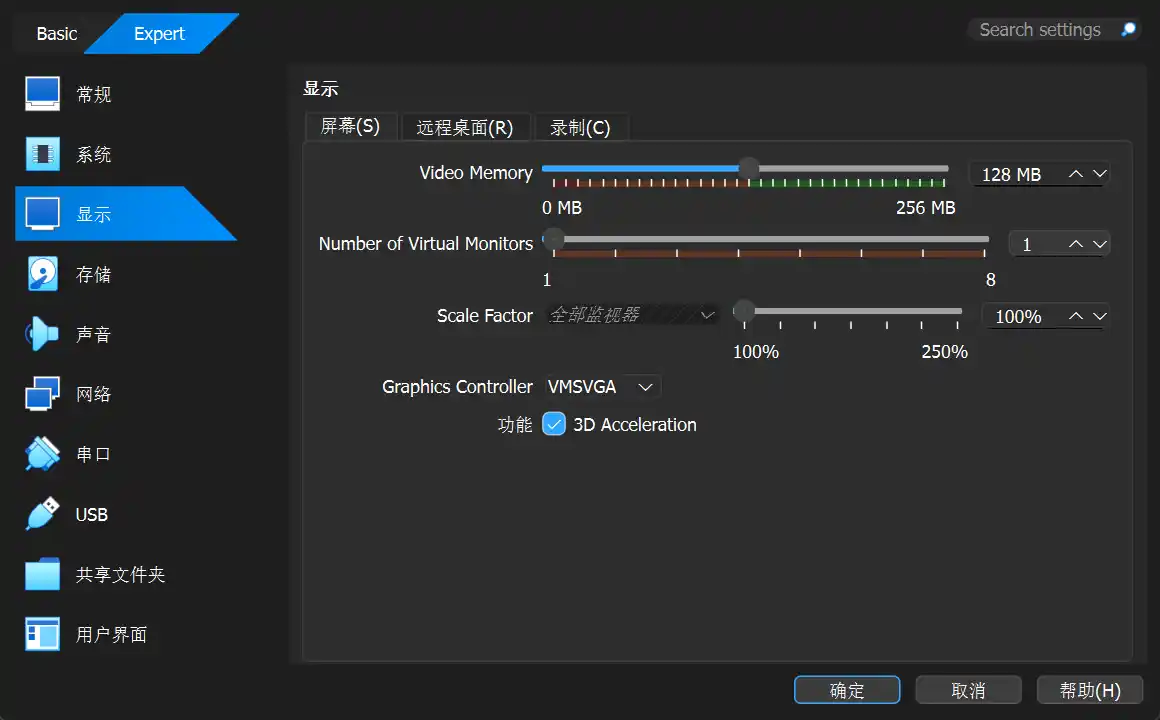
Task: Open the USB settings icon
Action: 43,514
